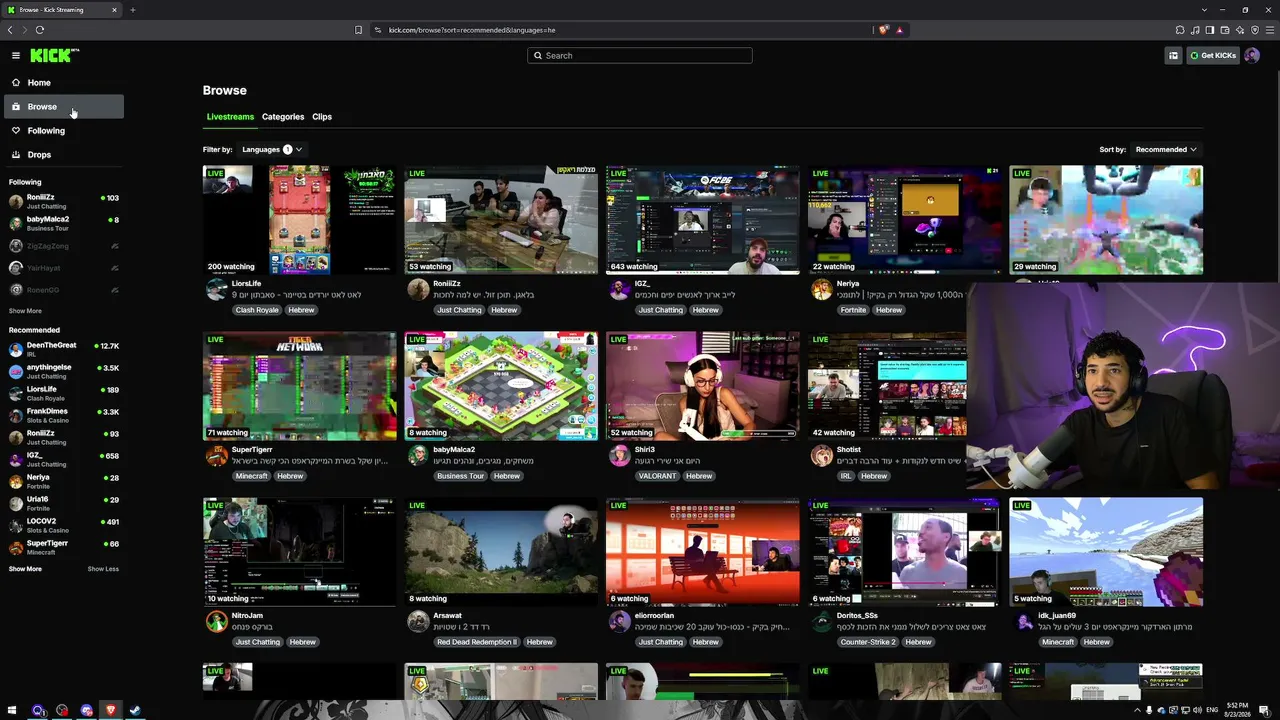
Task: Open LiorsLife channel avatar under the stream
Action: point(216,290)
